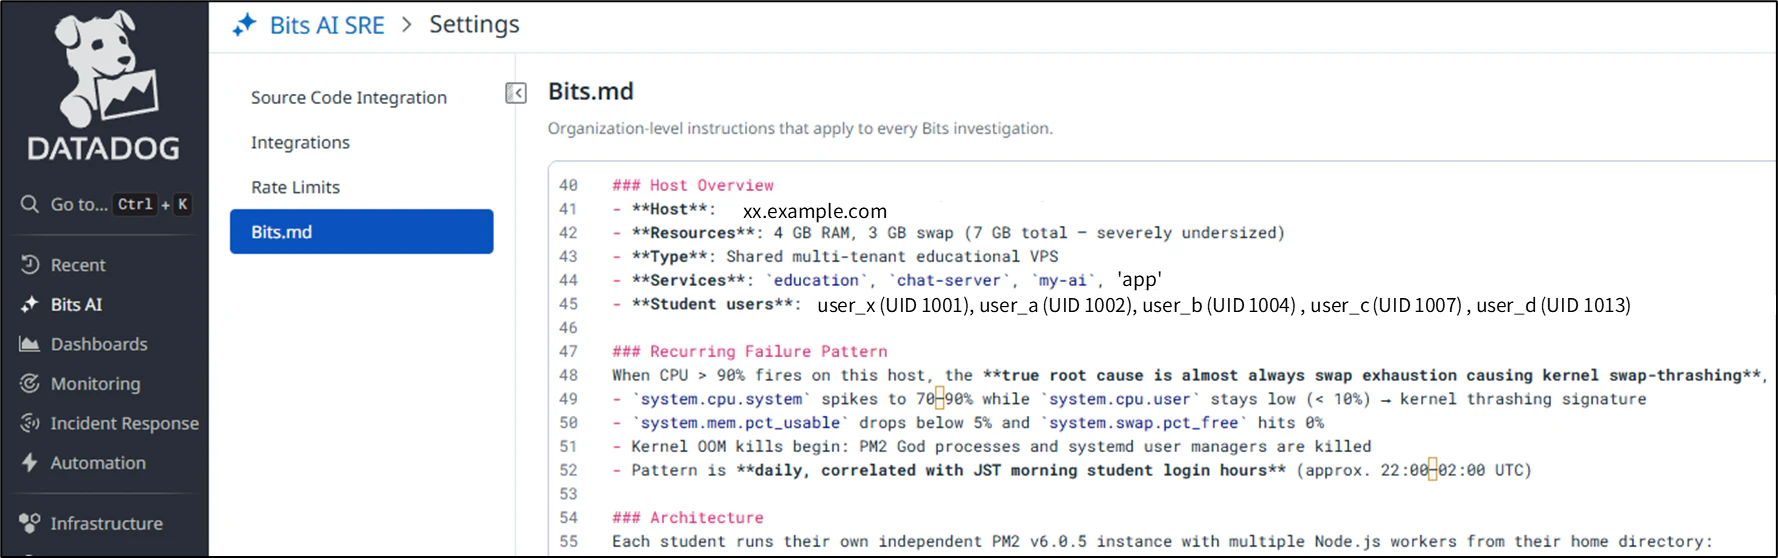The height and width of the screenshot is (558, 1778).
Task: Click the Bits AI SRE sparkle breadcrumb icon
Action: (244, 25)
